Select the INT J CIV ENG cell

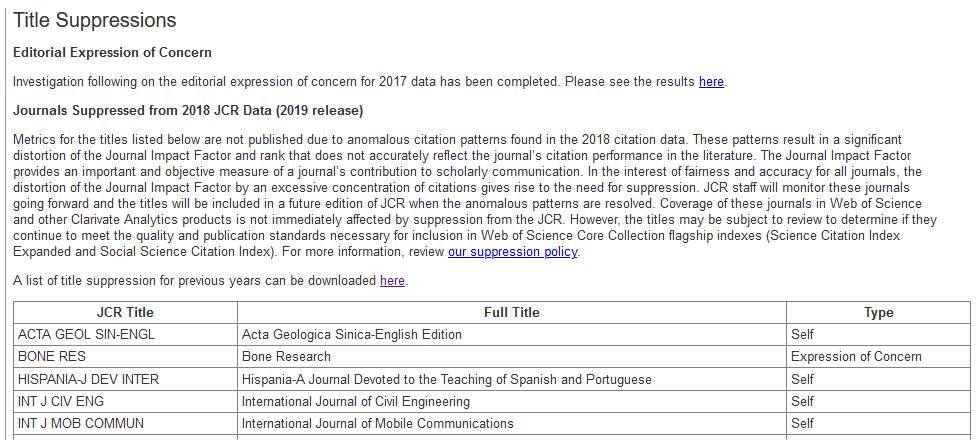[x=125, y=401]
